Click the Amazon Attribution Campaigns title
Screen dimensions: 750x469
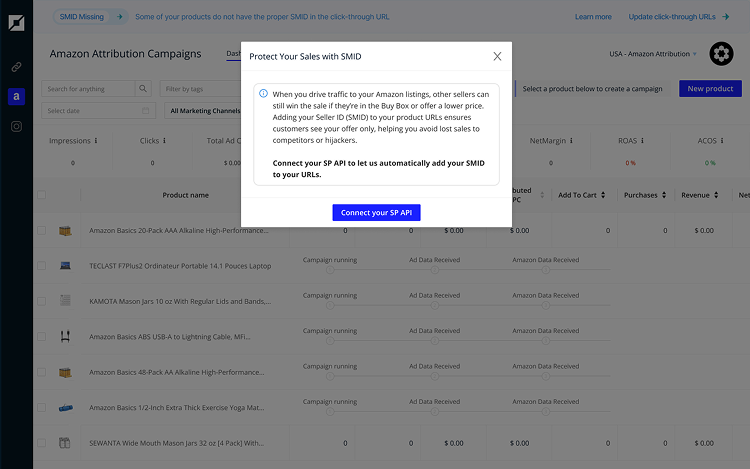125,54
